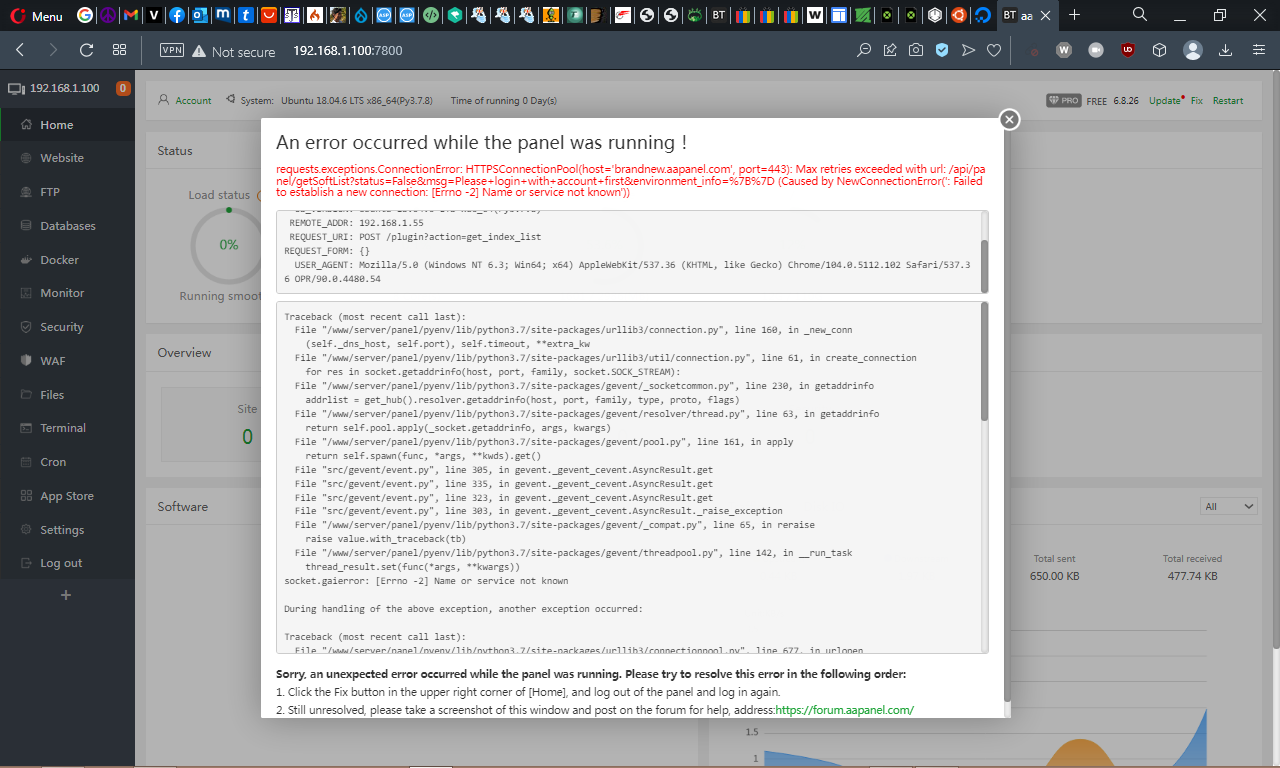1280x768 pixels.
Task: Switch to the Gmail tab
Action: click(x=131, y=15)
